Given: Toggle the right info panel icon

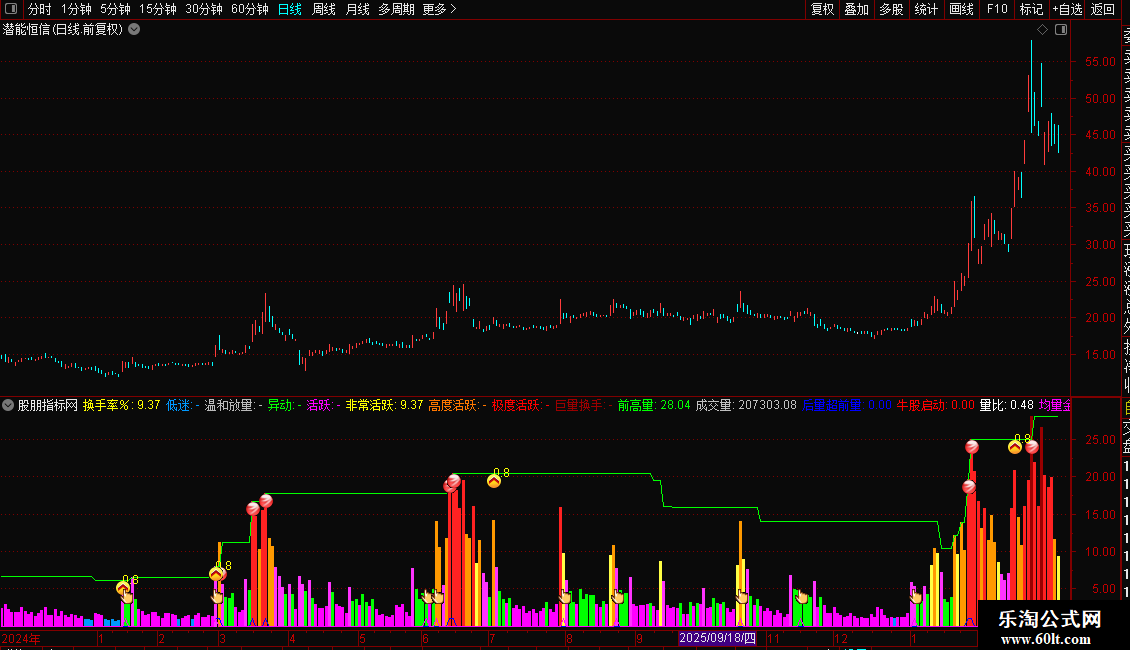Looking at the screenshot, I should click(x=1061, y=30).
